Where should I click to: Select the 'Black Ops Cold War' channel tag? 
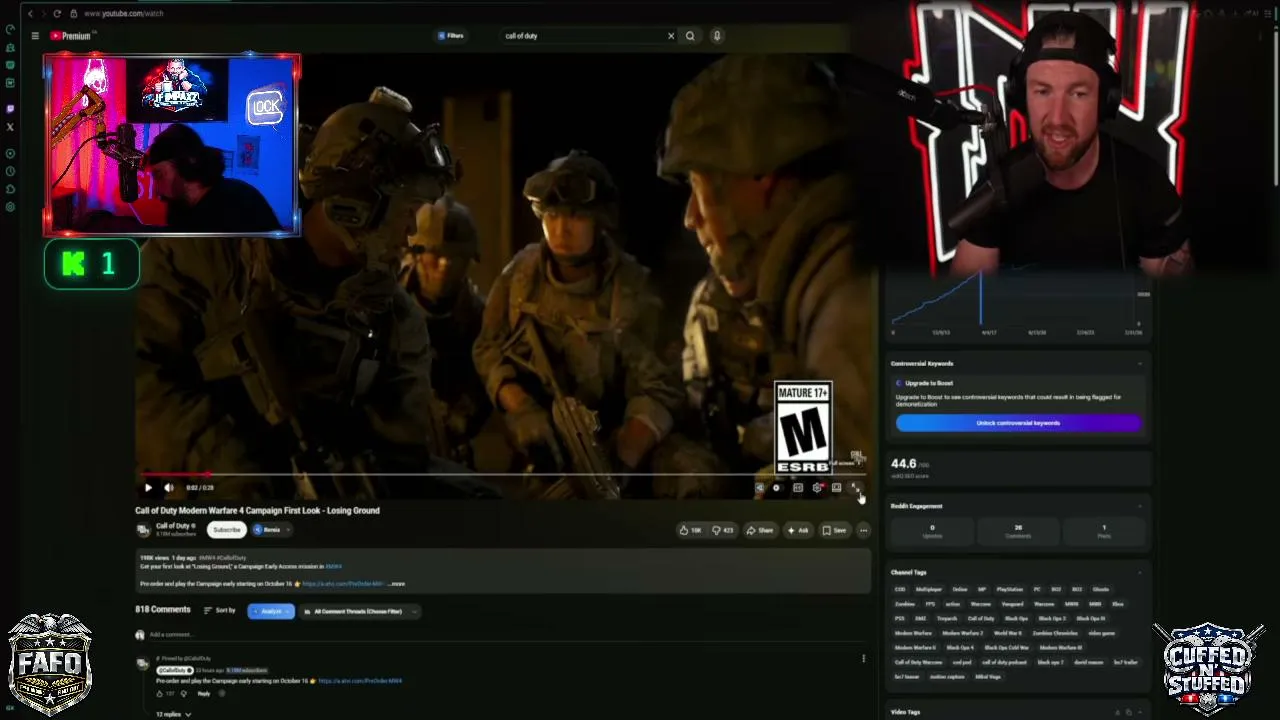pos(1006,648)
